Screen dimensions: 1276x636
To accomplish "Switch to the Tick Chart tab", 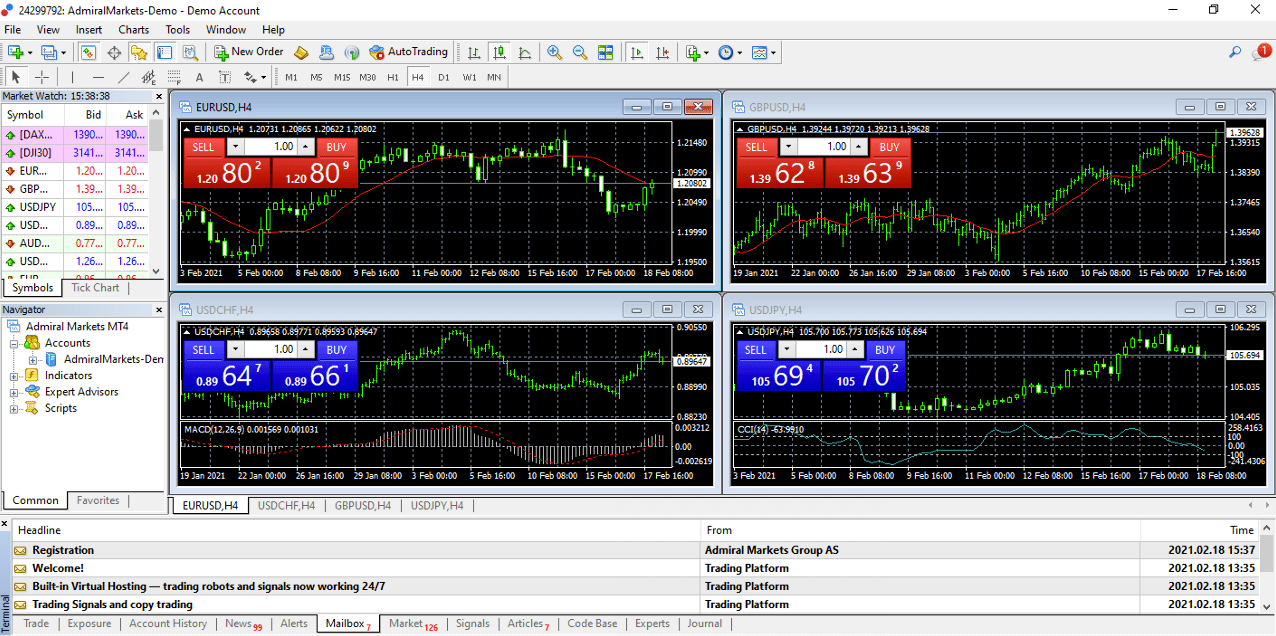I will click(95, 287).
